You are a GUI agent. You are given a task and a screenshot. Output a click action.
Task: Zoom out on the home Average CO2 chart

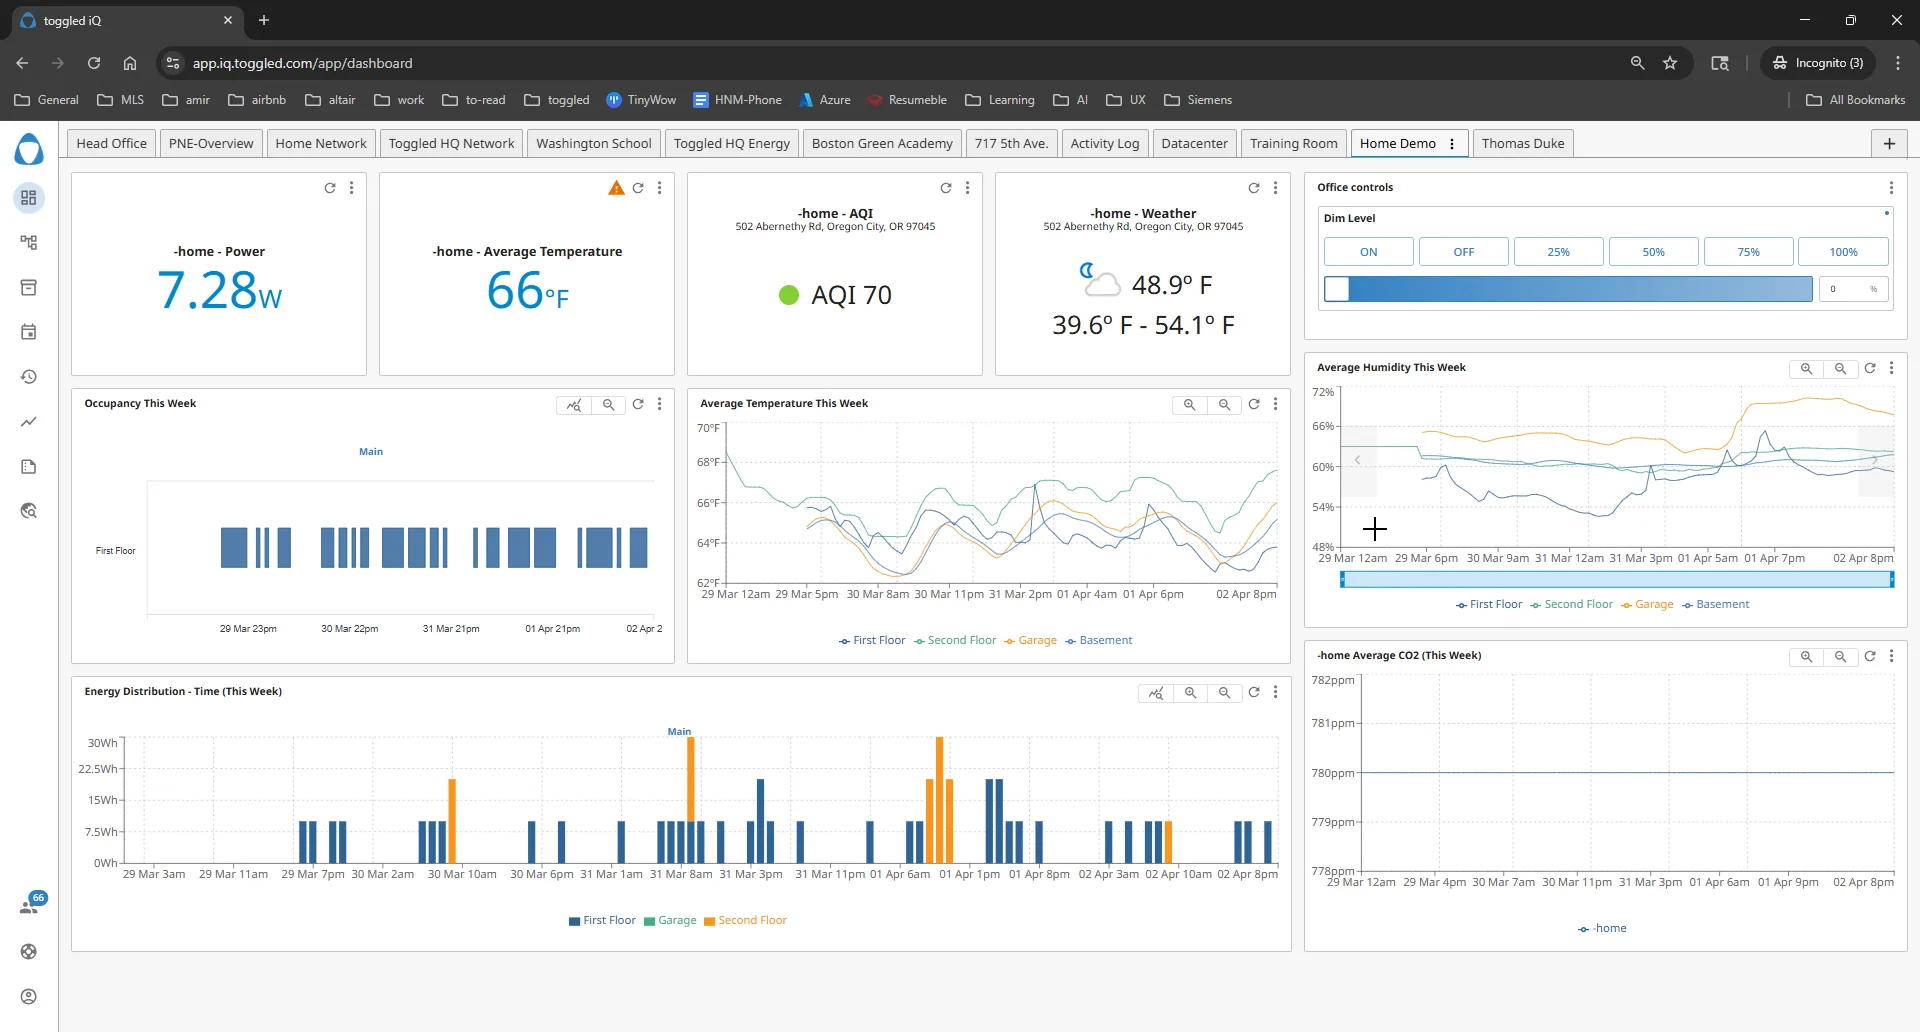point(1840,657)
